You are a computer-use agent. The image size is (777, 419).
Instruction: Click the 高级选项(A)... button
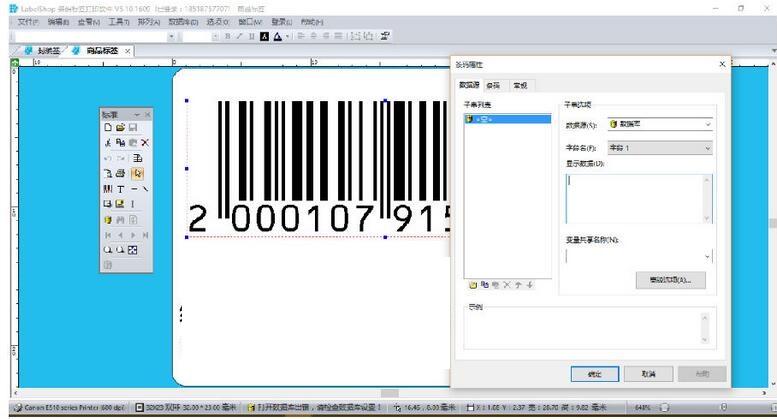669,280
